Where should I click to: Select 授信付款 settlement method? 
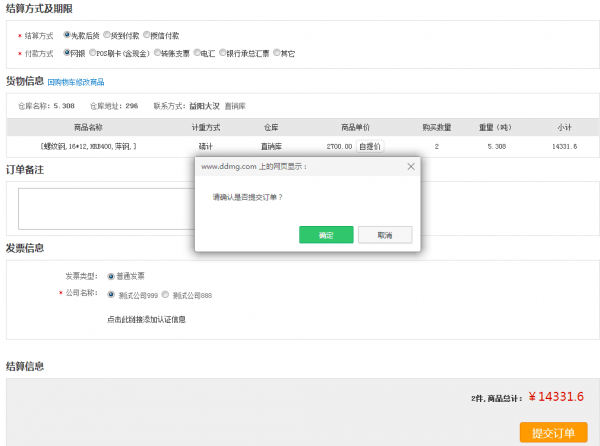pyautogui.click(x=146, y=35)
